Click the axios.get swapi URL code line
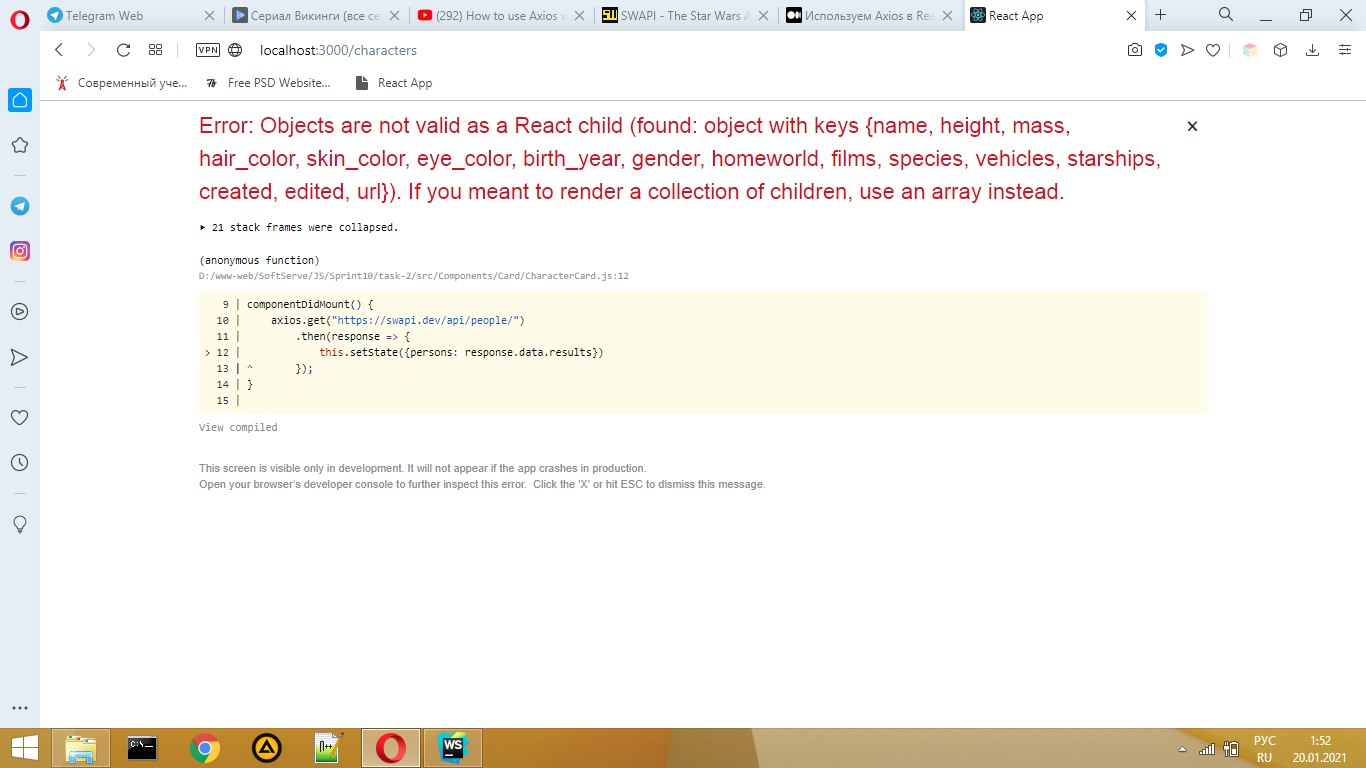The image size is (1366, 768). (x=398, y=320)
